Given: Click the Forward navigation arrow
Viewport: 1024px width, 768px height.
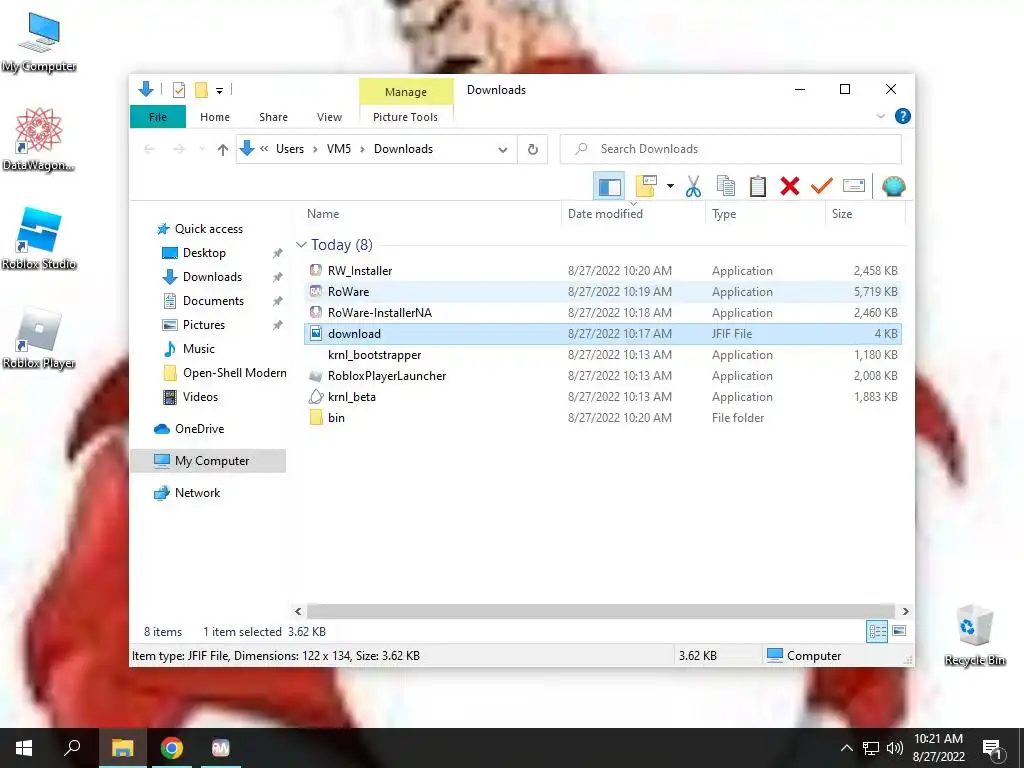Looking at the screenshot, I should pyautogui.click(x=178, y=150).
